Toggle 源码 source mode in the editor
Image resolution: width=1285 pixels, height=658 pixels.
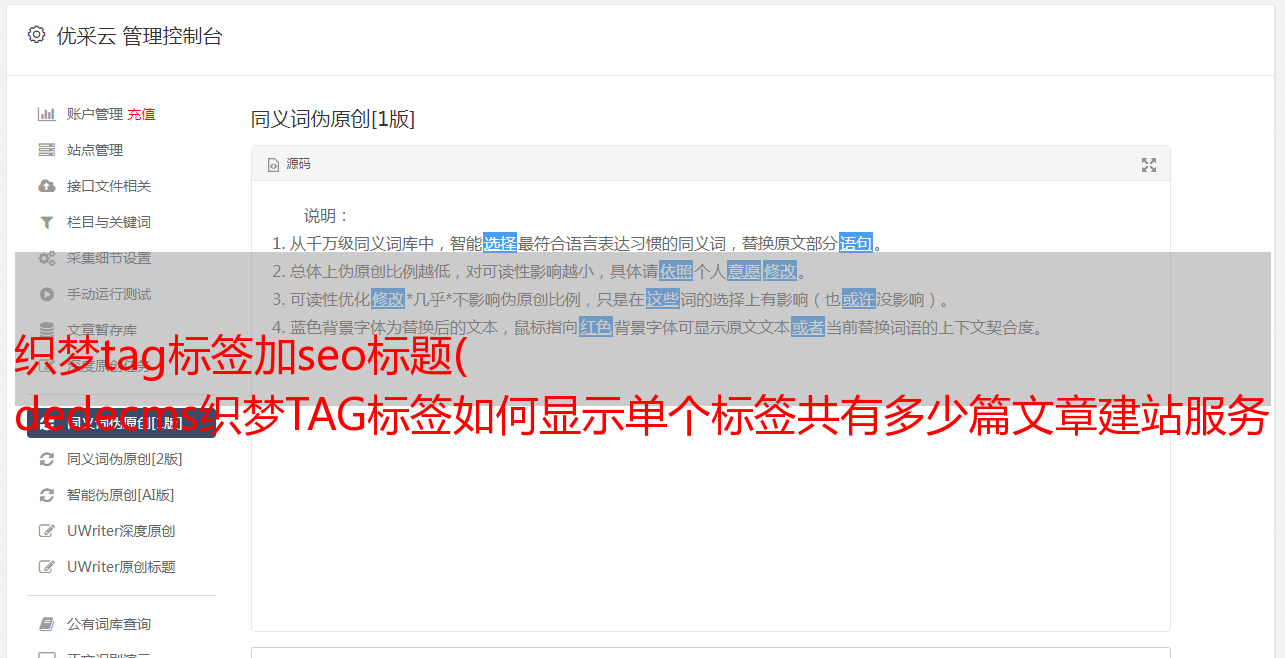pos(289,164)
